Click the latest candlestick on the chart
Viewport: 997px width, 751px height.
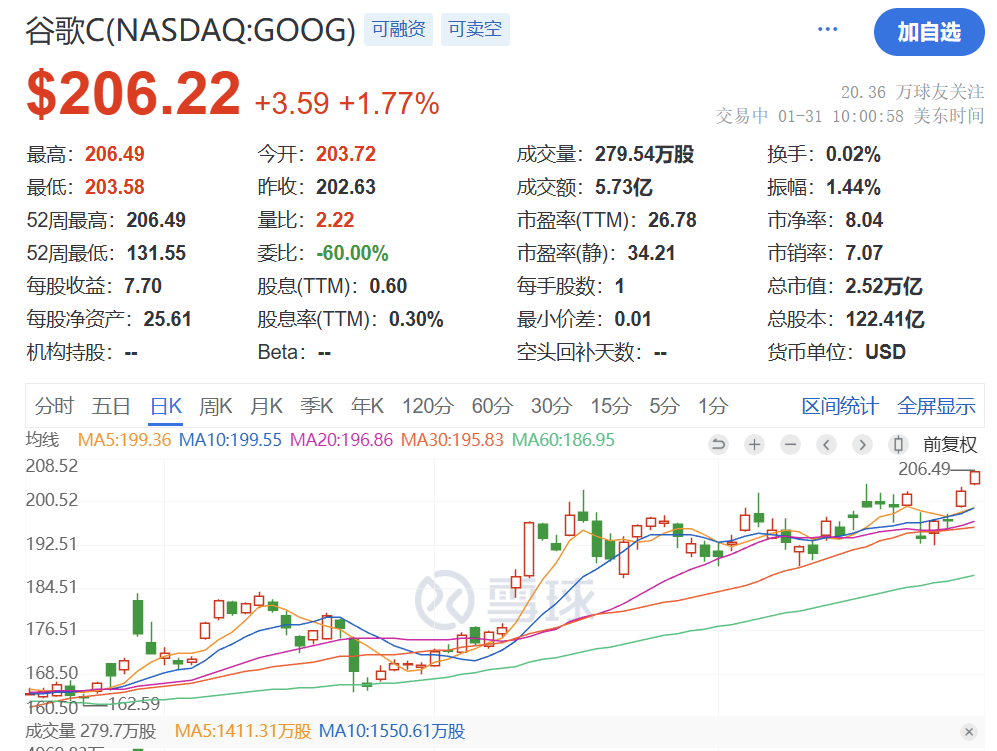(975, 477)
